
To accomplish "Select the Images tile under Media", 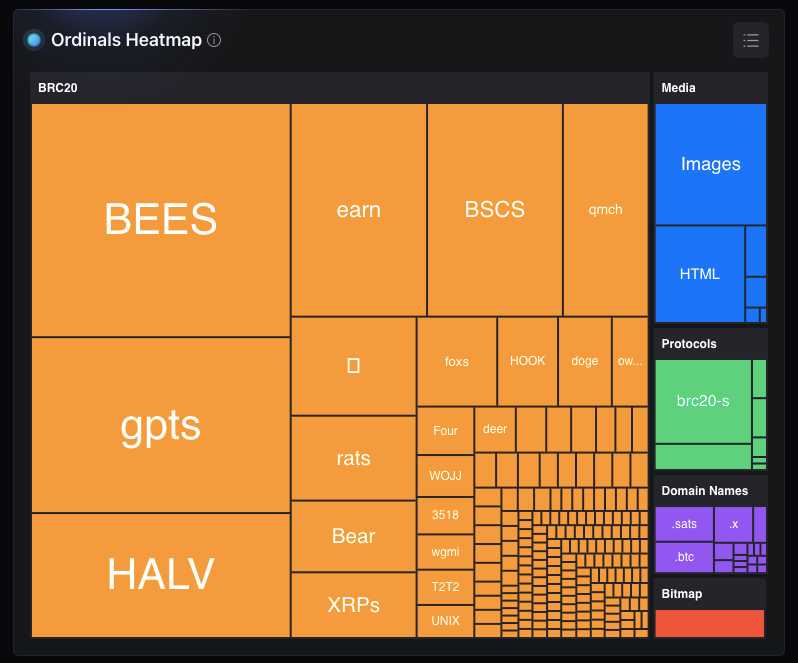I will coord(710,164).
